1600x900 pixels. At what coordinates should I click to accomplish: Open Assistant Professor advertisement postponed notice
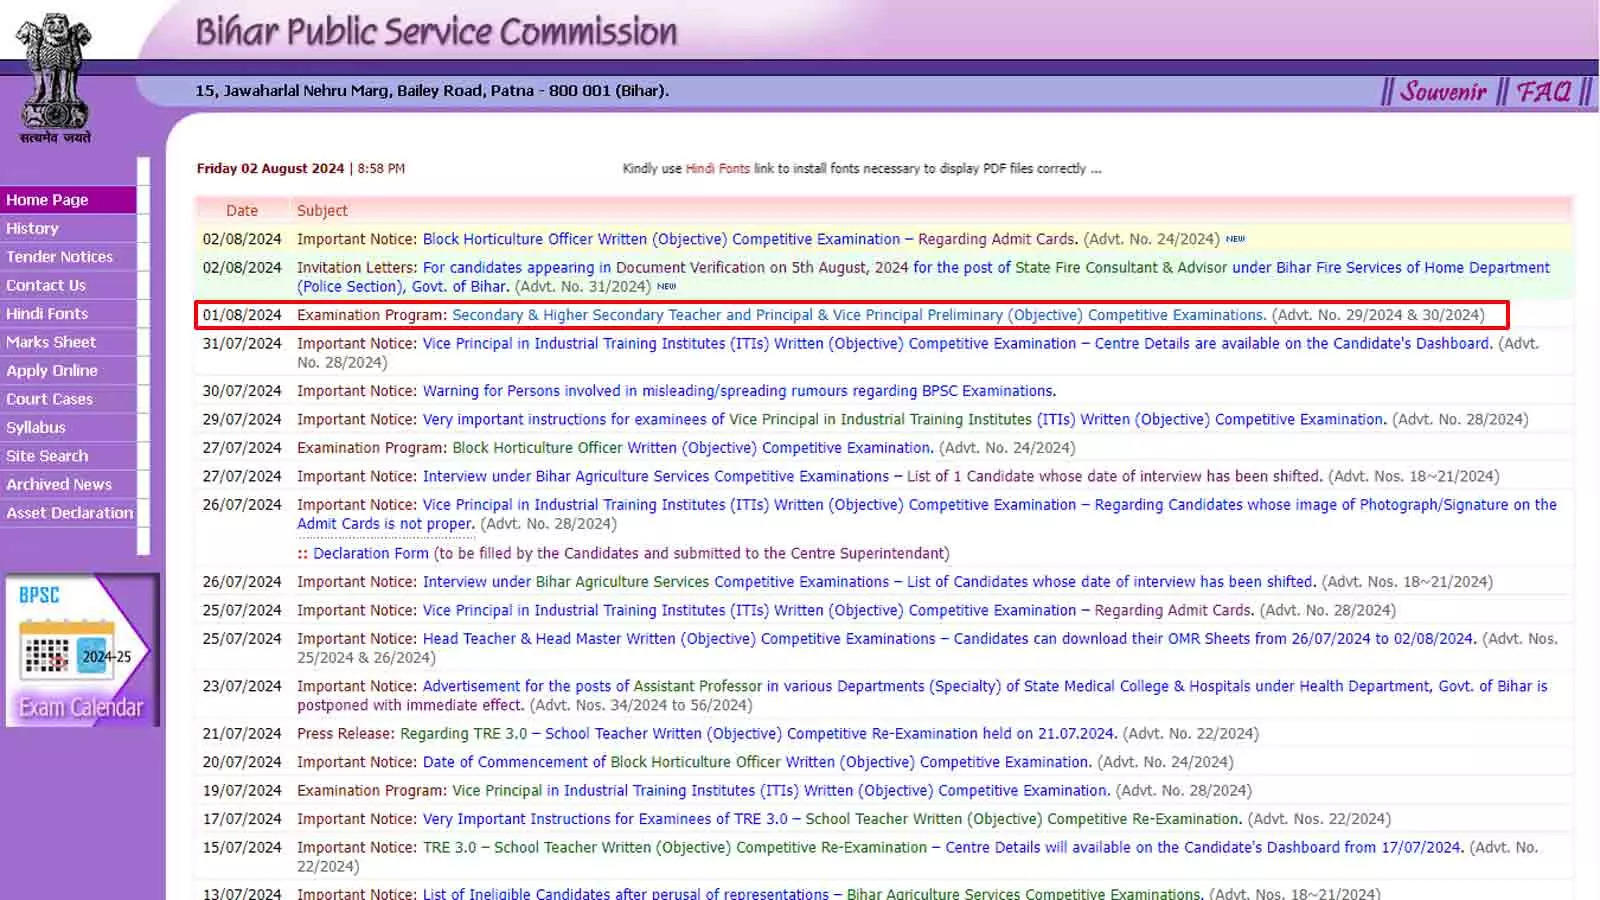click(x=922, y=696)
